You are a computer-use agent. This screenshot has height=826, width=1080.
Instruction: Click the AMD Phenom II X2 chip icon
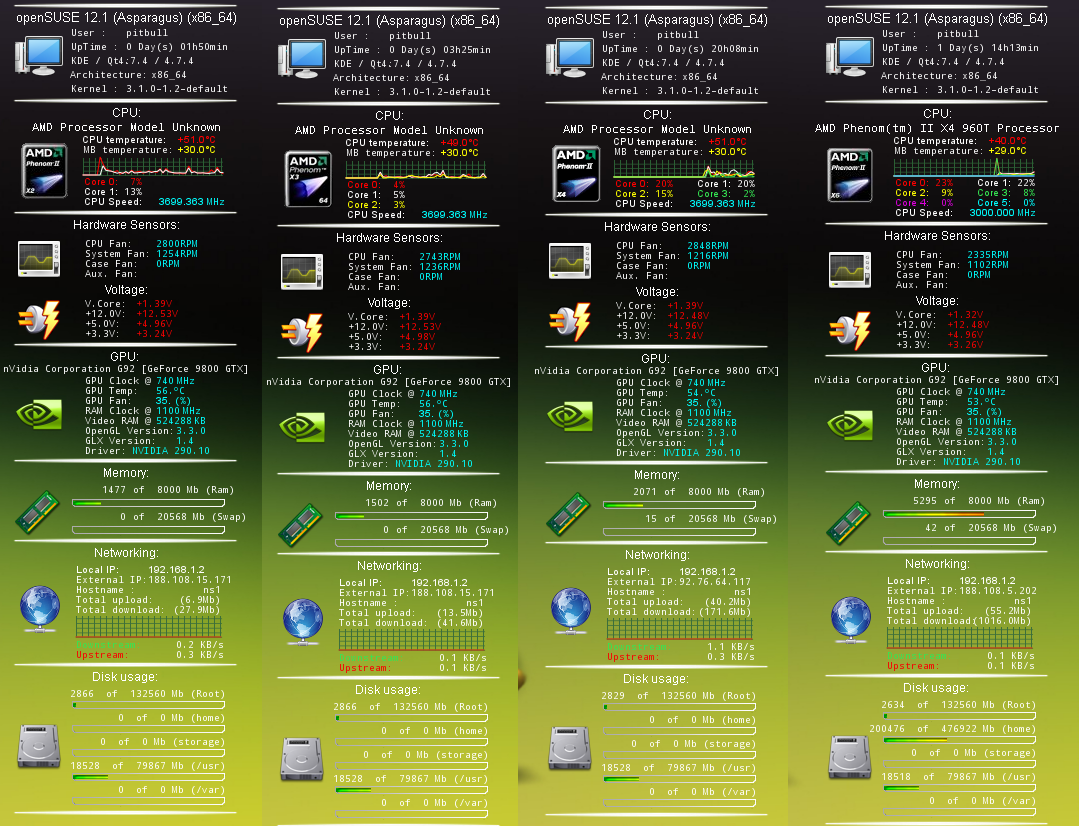[44, 171]
